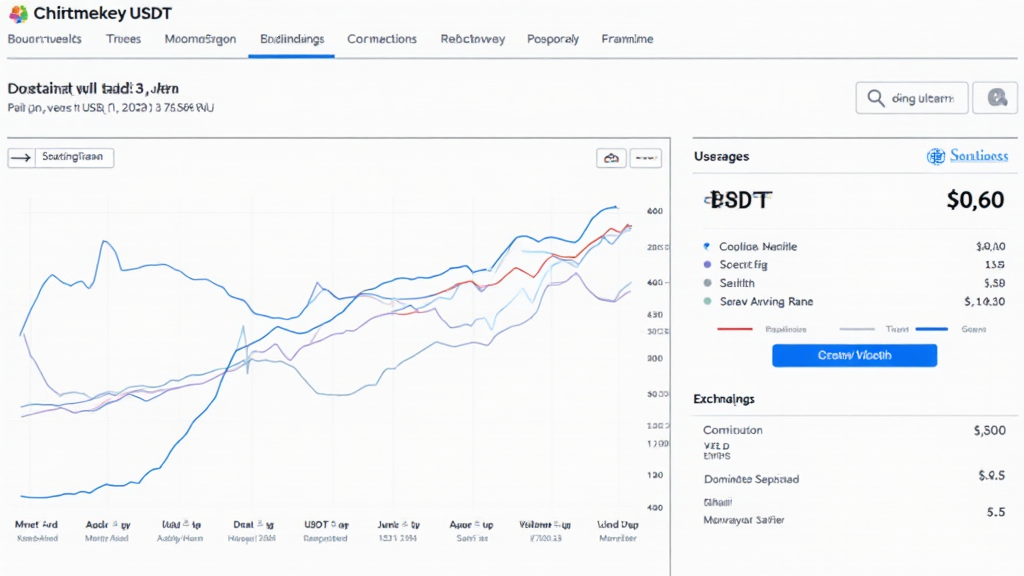This screenshot has height=576, width=1024.
Task: Open the dash options button beside cloud icon
Action: [x=646, y=158]
